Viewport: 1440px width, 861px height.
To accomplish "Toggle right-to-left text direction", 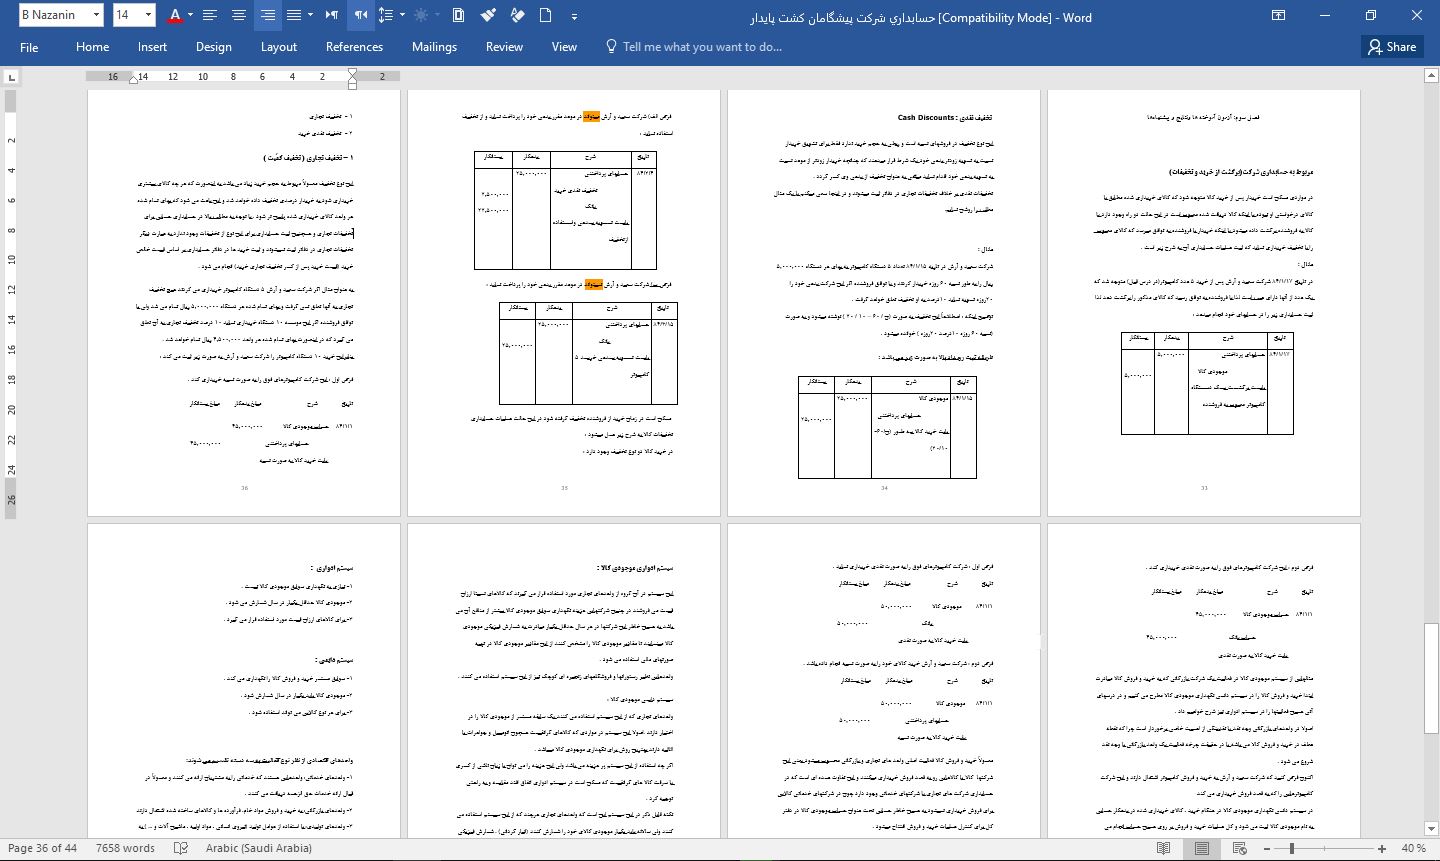I will point(360,15).
